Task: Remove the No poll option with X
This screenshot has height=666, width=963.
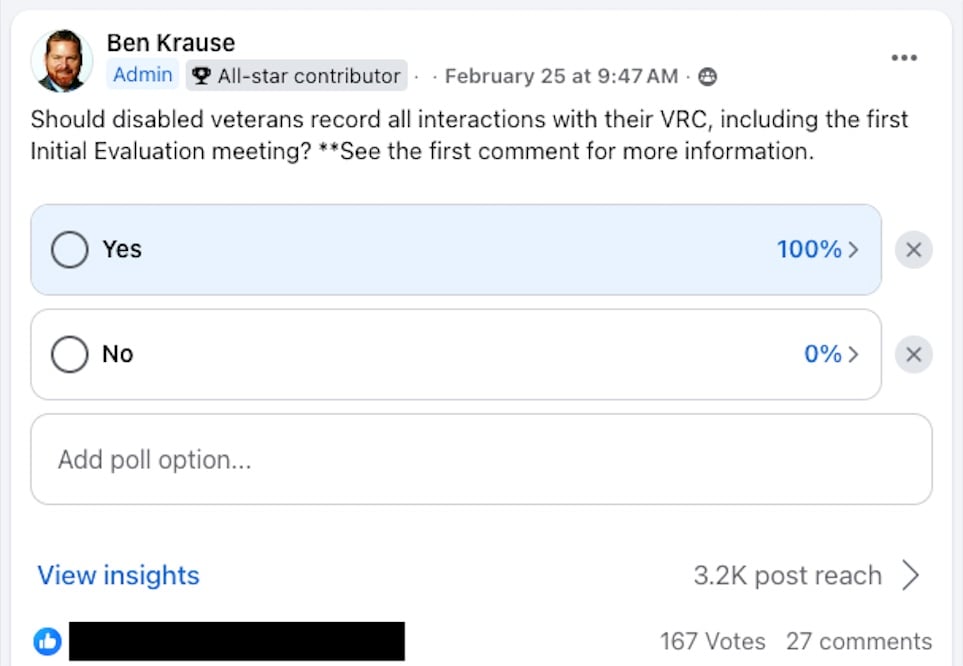Action: click(913, 354)
